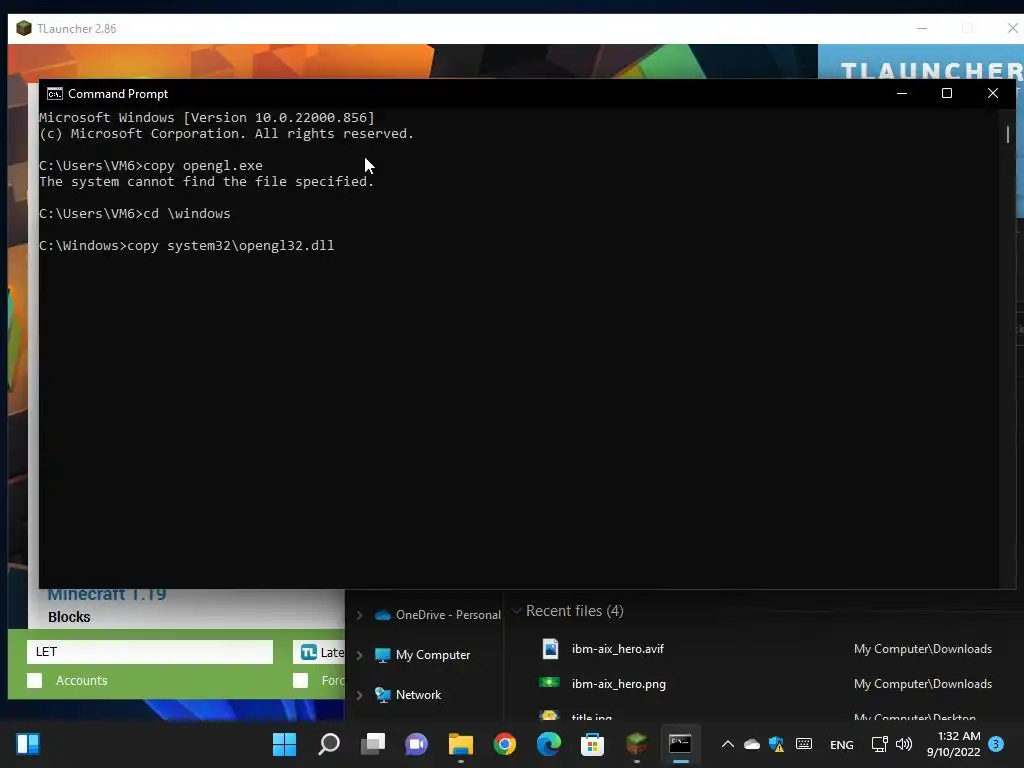This screenshot has width=1024, height=768.
Task: Select OneDrive - Personal in navigation pane
Action: [x=437, y=615]
